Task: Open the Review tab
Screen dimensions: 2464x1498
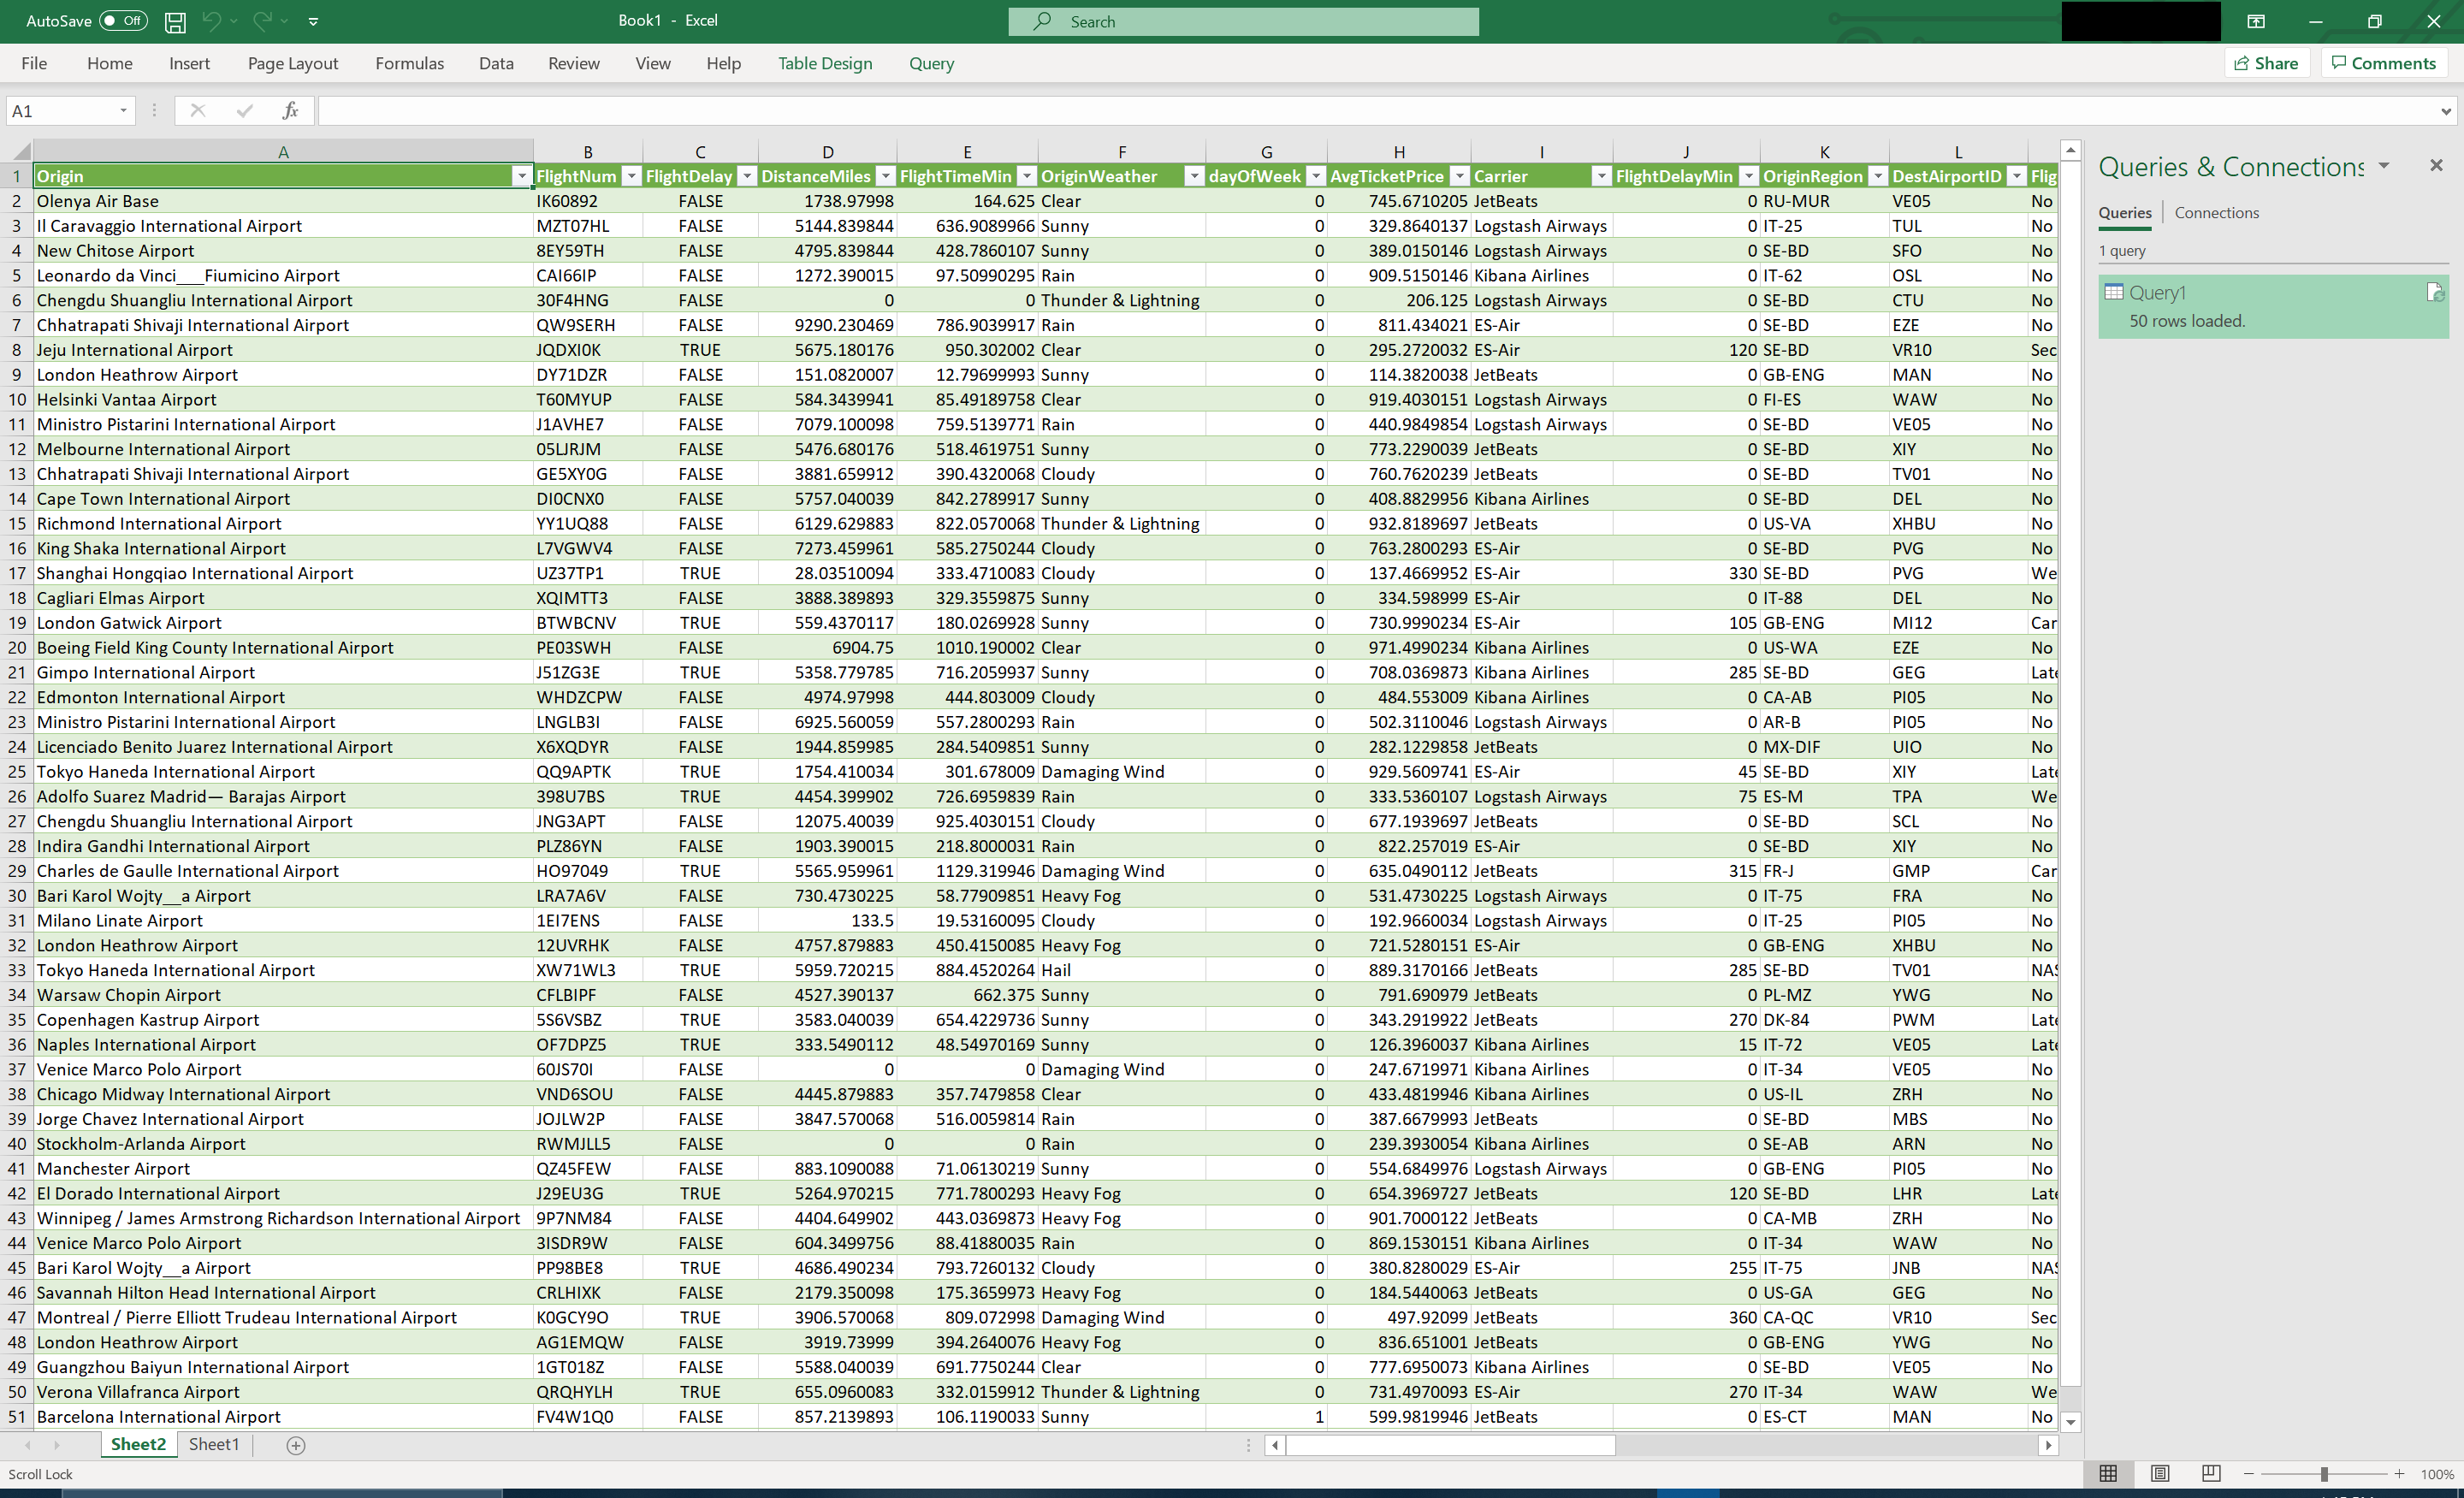Action: click(574, 63)
